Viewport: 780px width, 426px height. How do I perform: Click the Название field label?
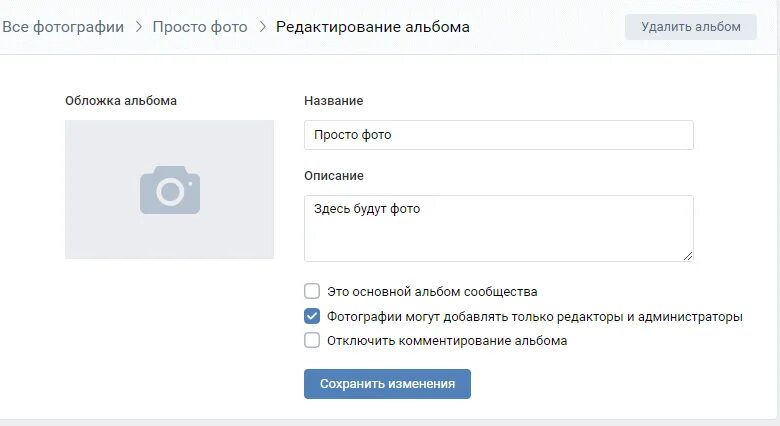tap(334, 101)
